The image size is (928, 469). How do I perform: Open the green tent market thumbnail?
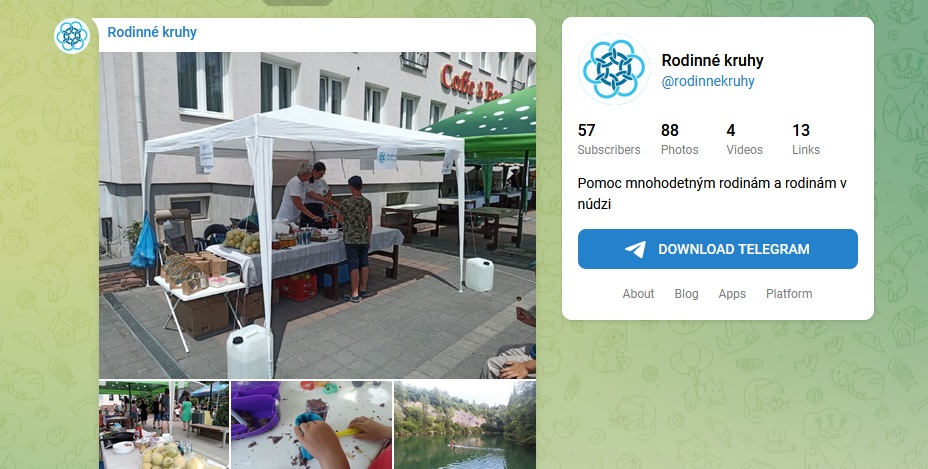coord(164,425)
